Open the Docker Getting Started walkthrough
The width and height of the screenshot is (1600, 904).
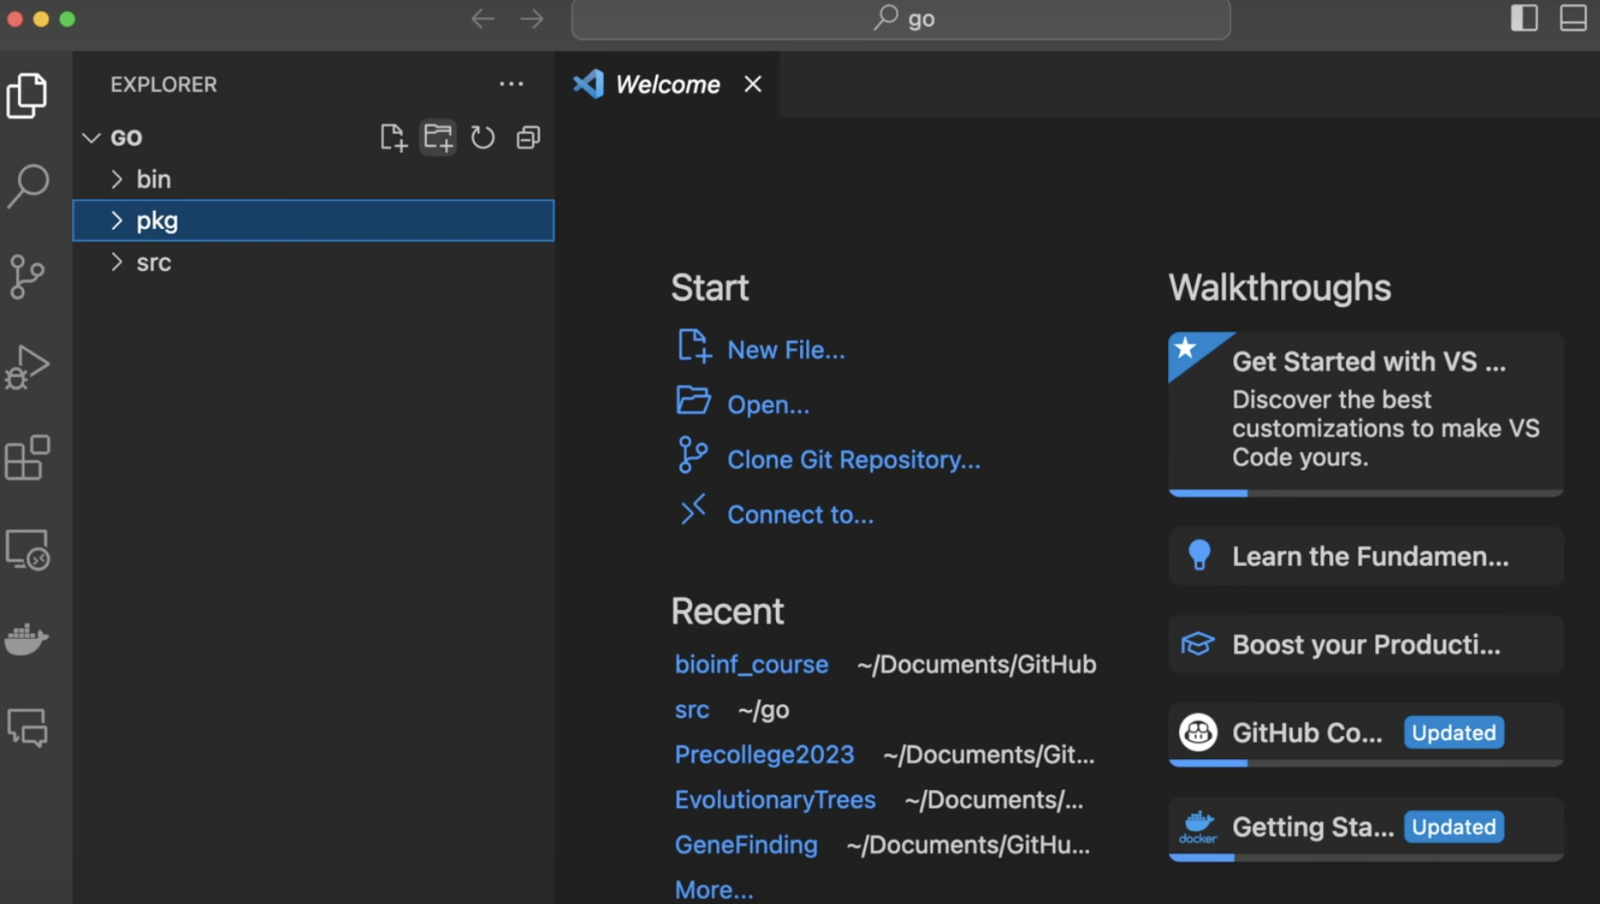[x=1366, y=828]
